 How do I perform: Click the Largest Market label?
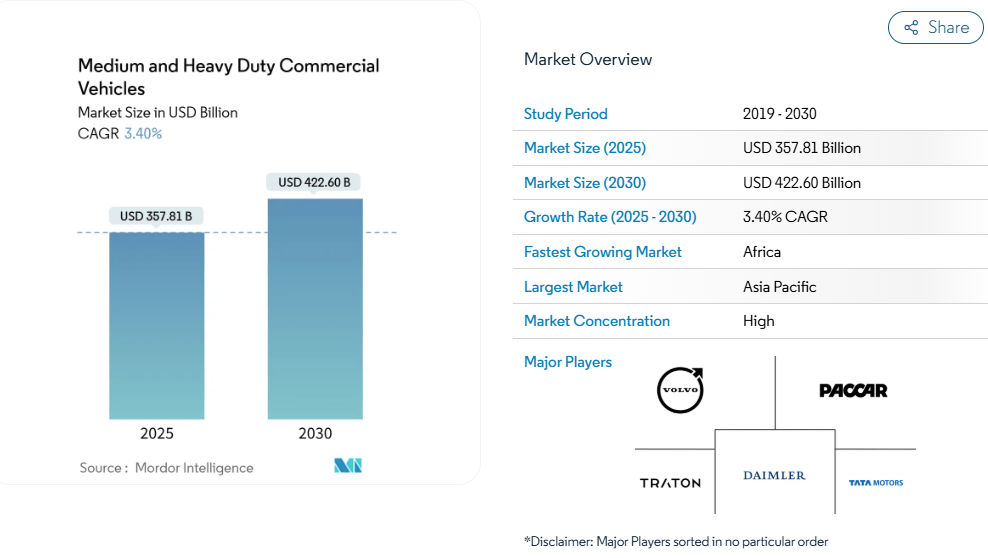click(573, 287)
